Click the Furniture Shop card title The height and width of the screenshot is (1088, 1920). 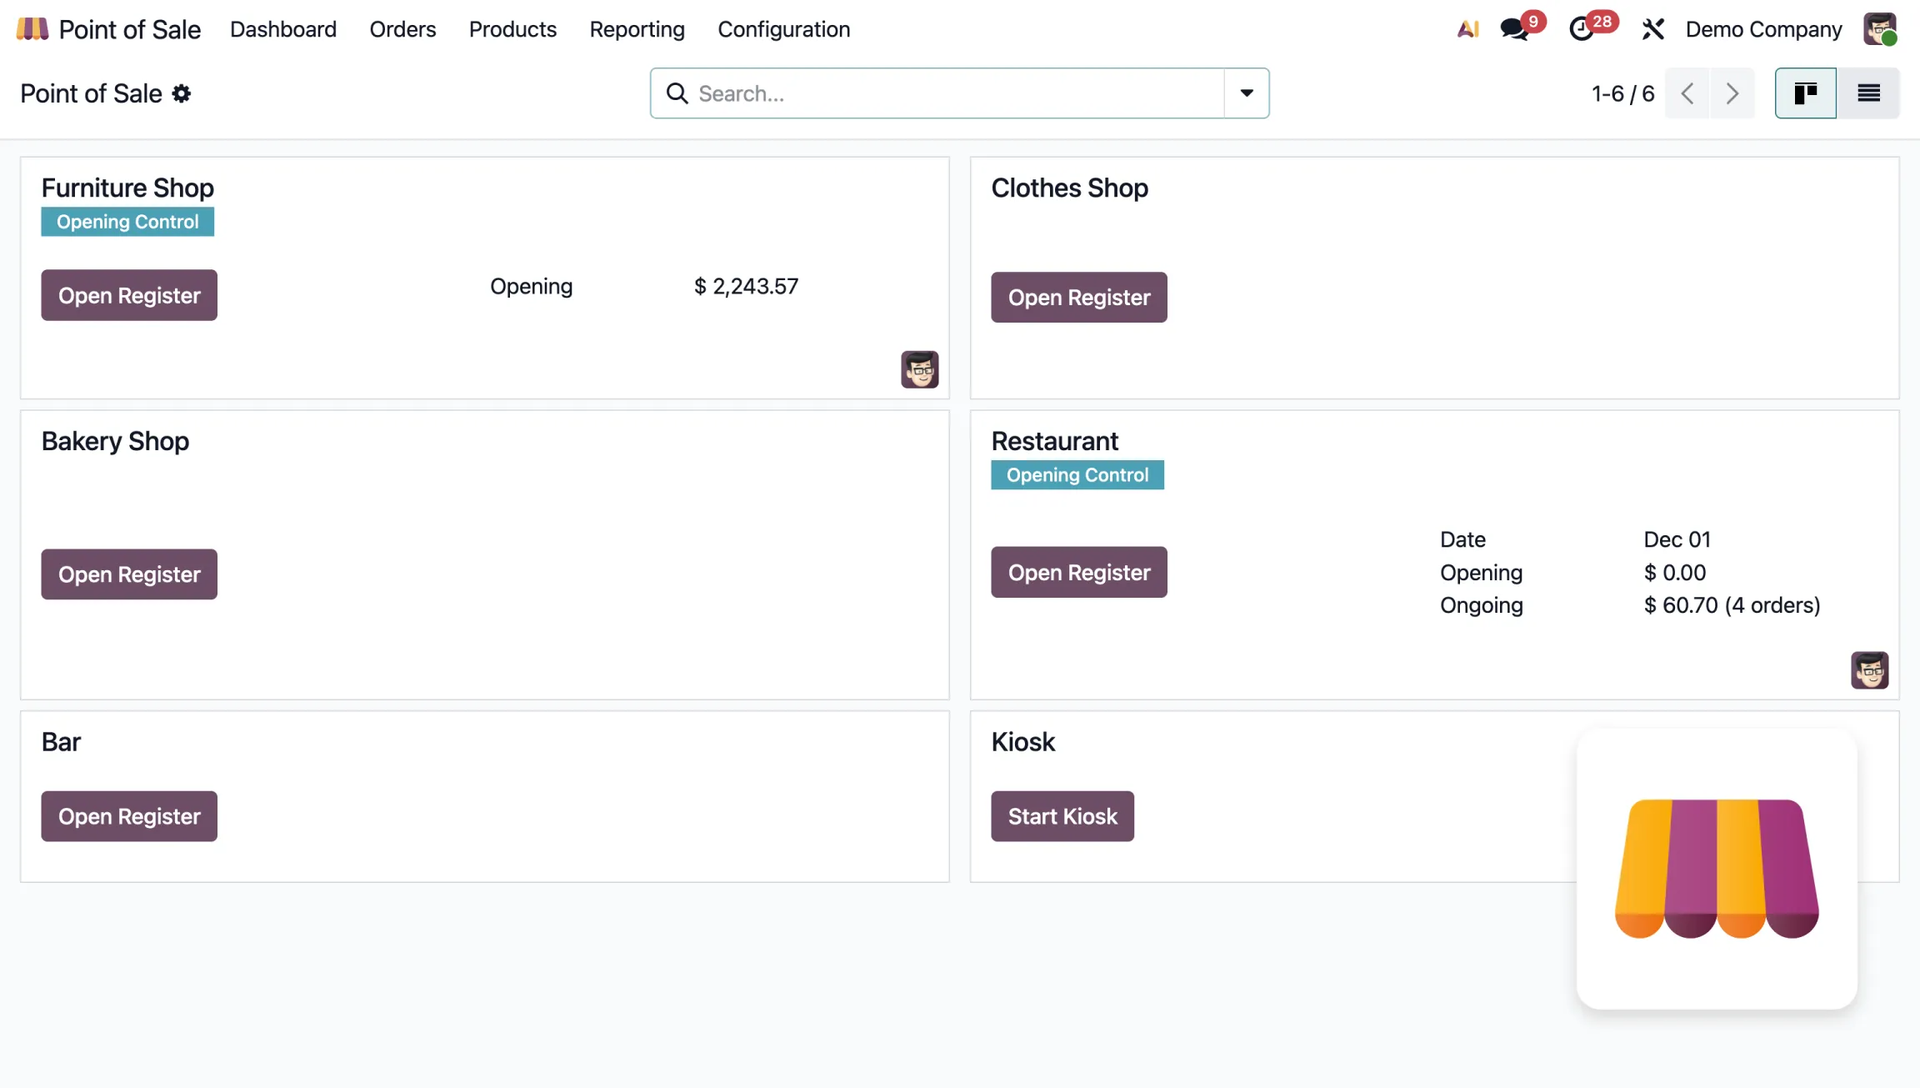coord(127,188)
